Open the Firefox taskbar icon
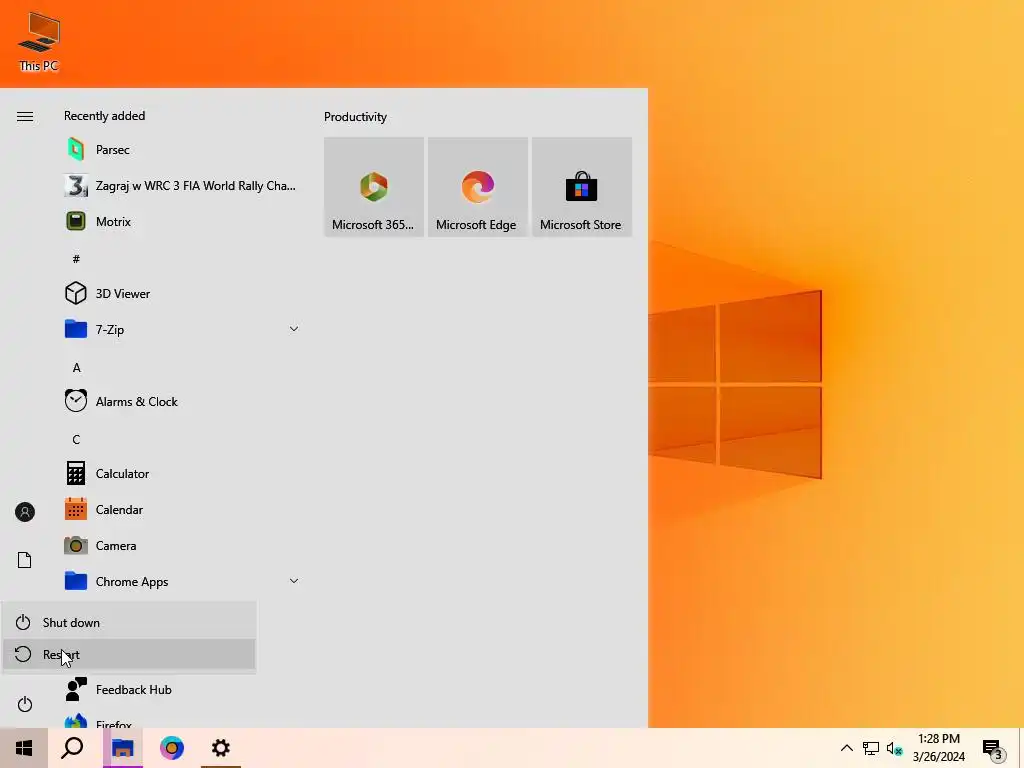The image size is (1024, 768). click(172, 748)
